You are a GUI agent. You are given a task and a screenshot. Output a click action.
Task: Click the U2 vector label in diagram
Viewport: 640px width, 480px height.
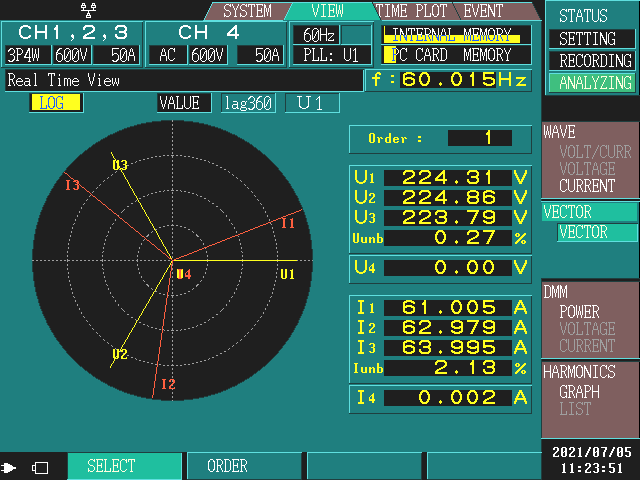coord(120,354)
